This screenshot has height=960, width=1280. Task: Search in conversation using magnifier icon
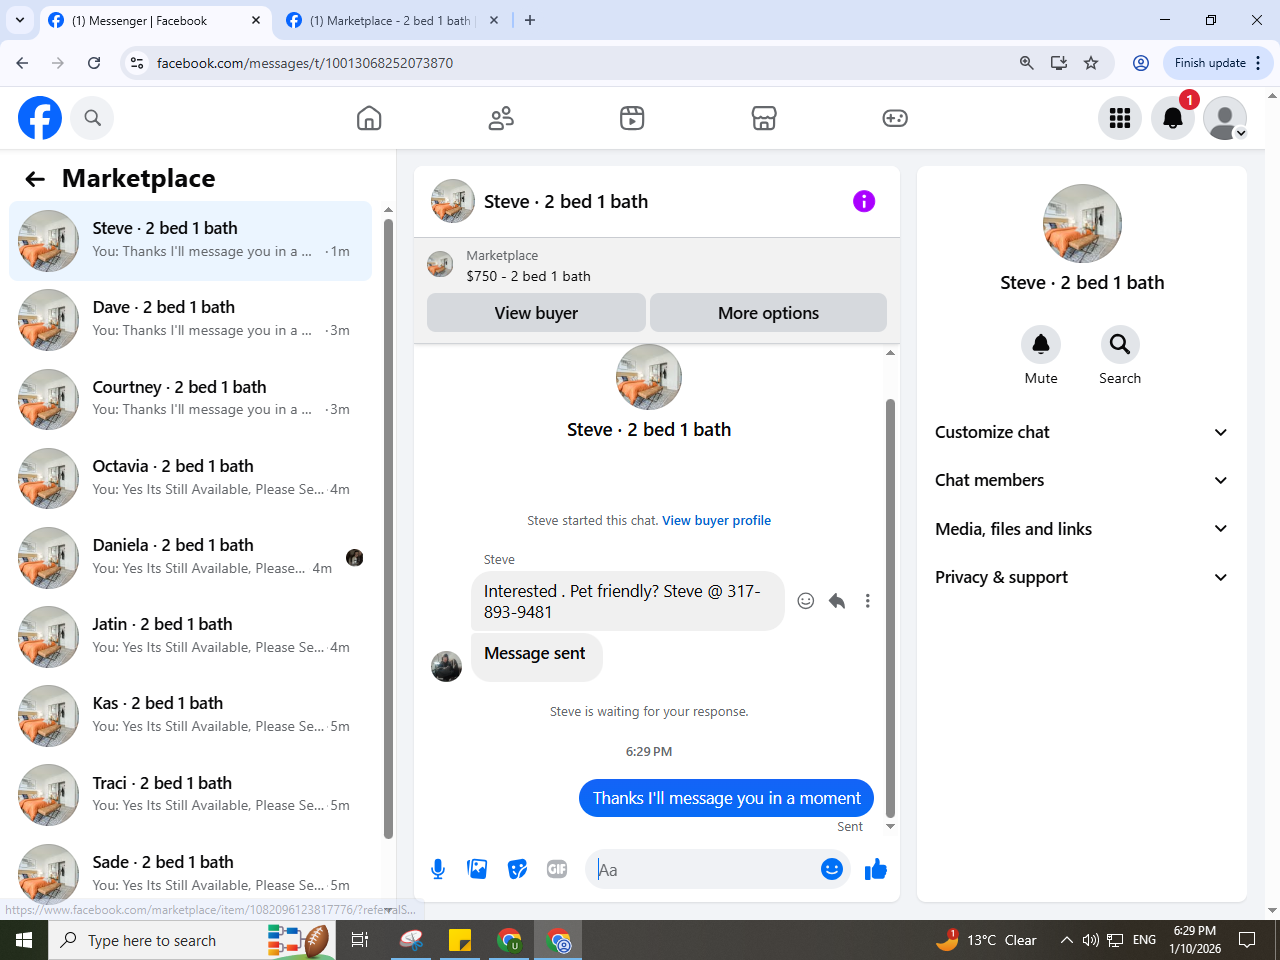tap(1120, 344)
